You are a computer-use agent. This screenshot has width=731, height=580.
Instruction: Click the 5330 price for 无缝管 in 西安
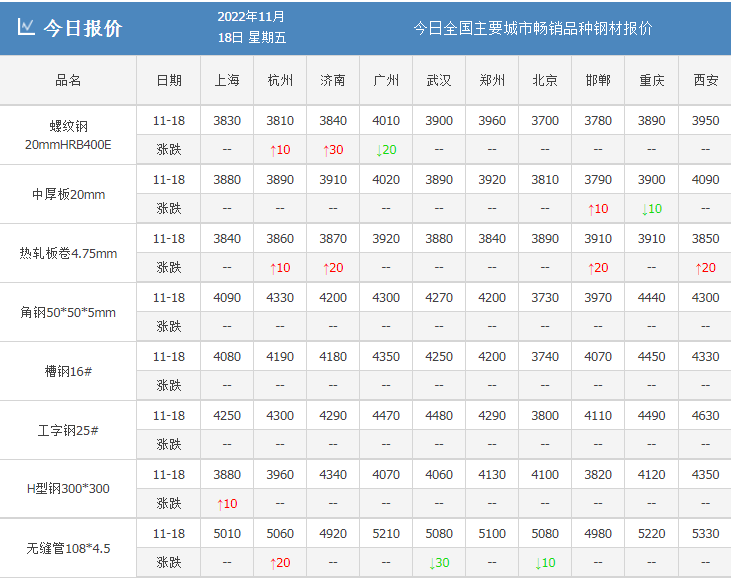tap(705, 534)
